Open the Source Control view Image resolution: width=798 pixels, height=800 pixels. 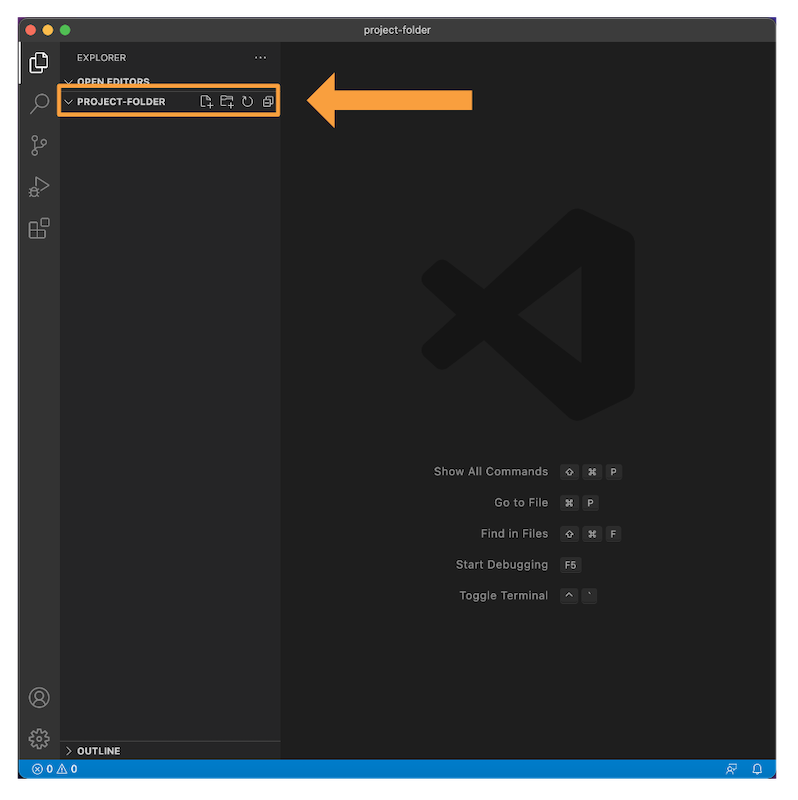pos(39,145)
